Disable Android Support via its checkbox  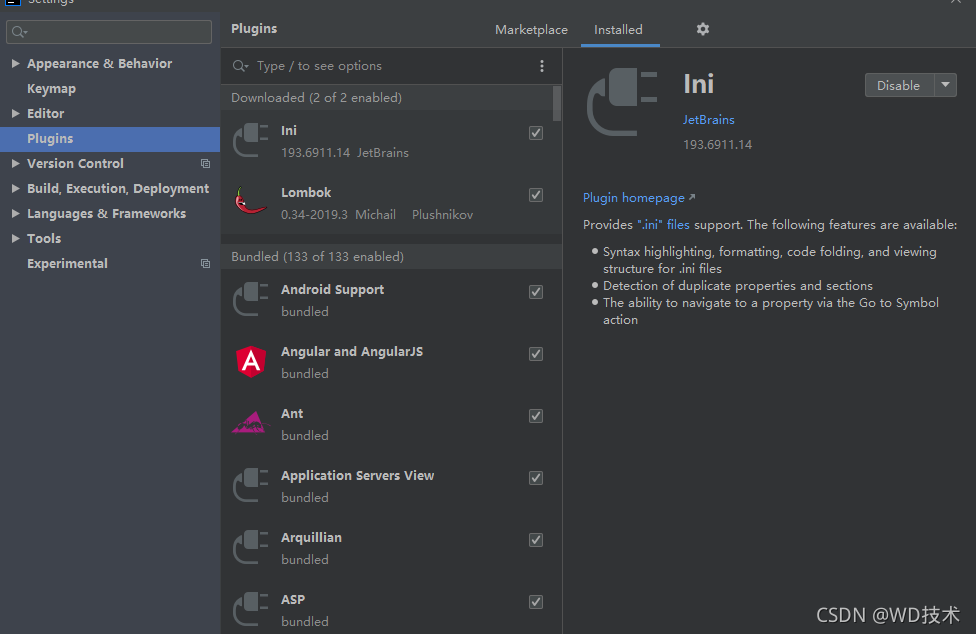tap(536, 292)
